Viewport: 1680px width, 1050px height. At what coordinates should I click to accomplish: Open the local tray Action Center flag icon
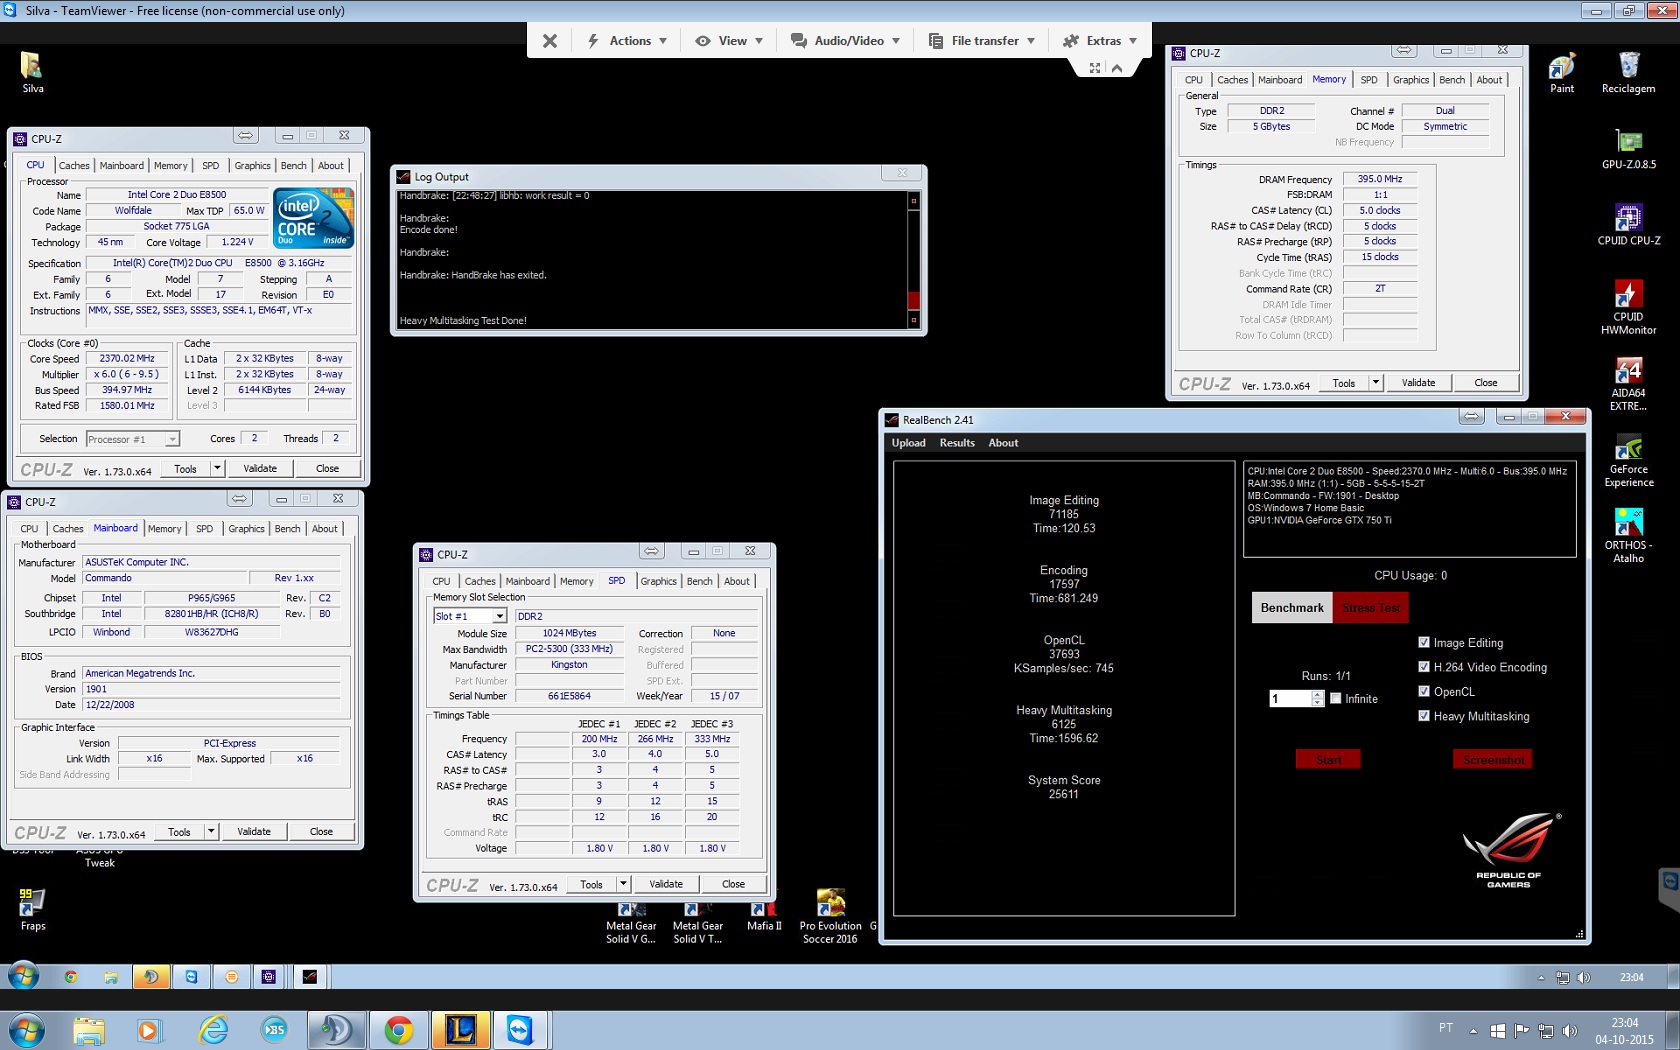tap(1521, 1030)
